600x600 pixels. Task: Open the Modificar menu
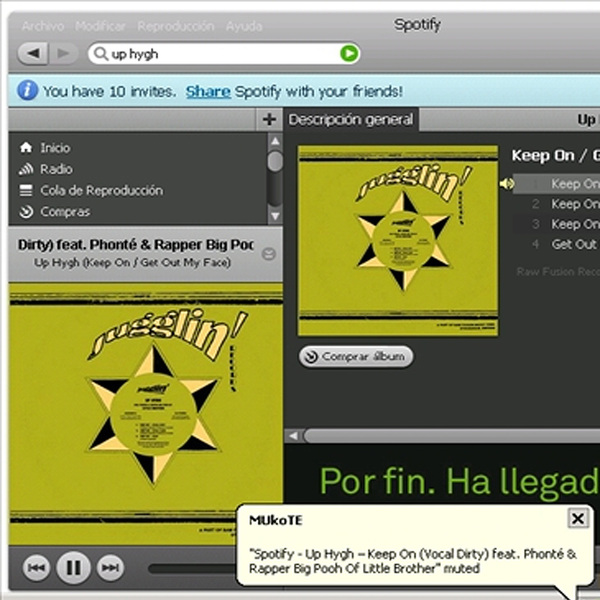101,26
